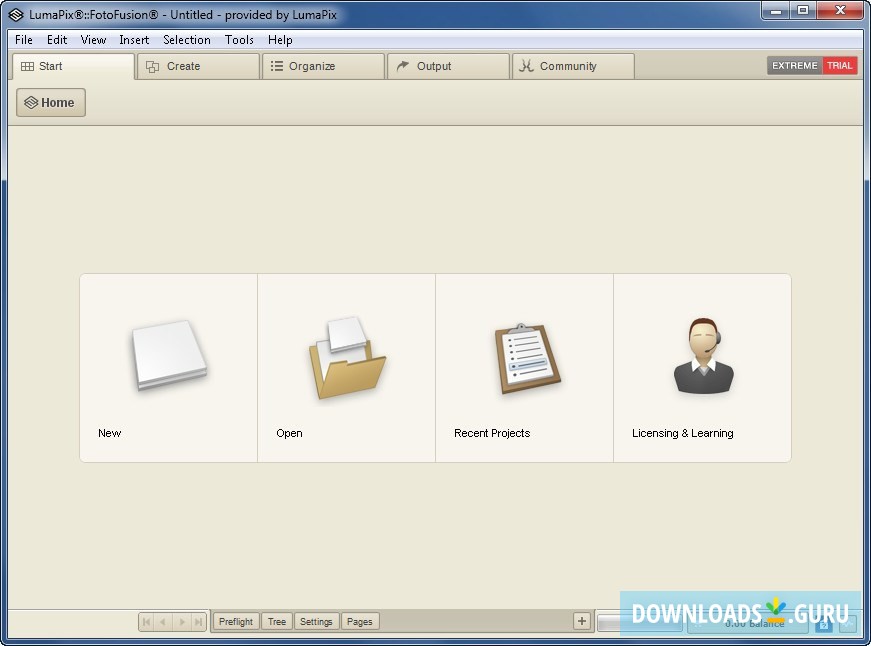Screen dimensions: 871x646
Task: Click the plus add page button
Action: pyautogui.click(x=582, y=621)
